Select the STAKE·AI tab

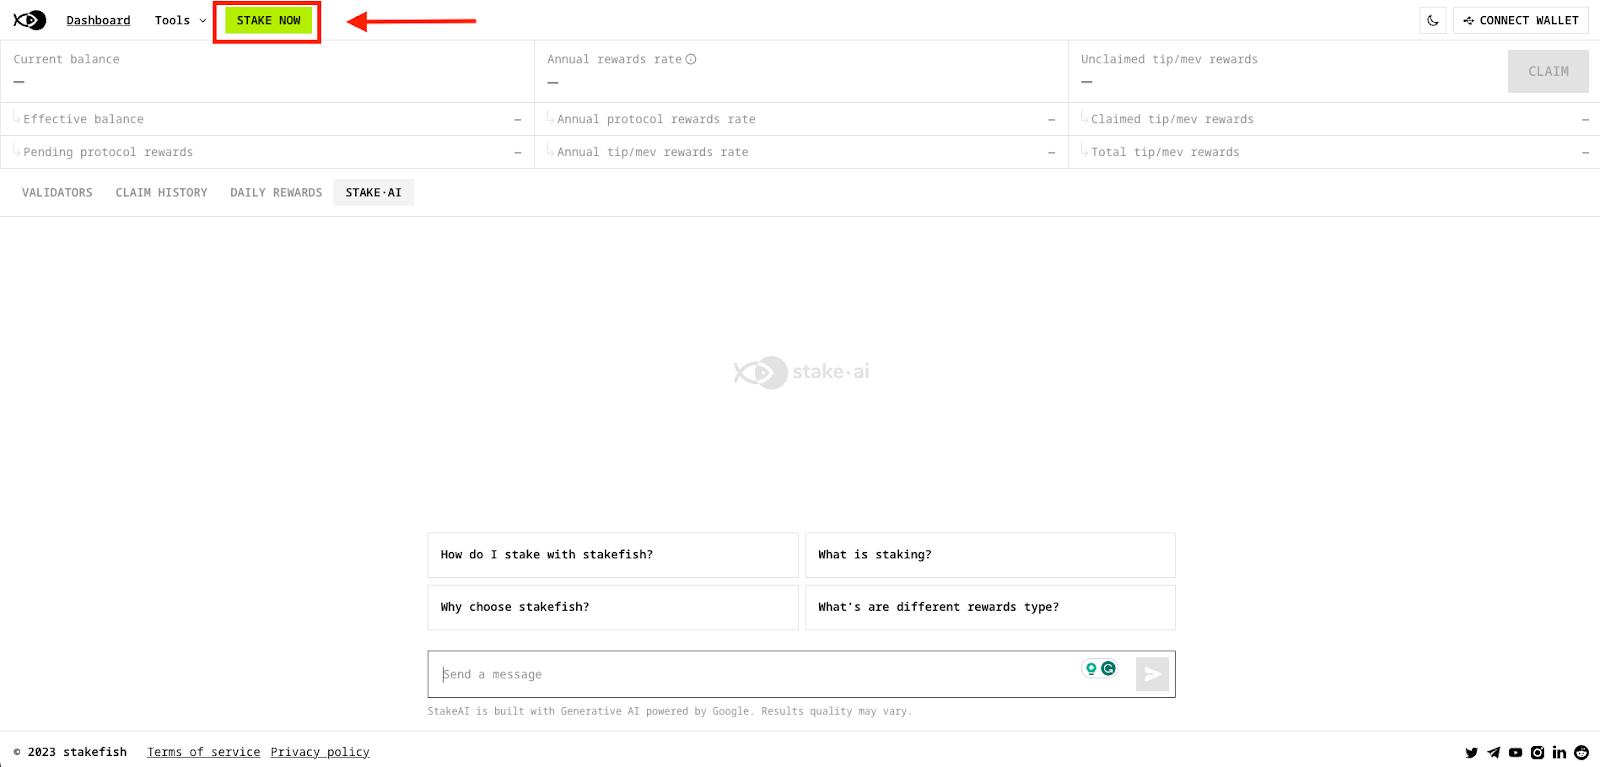point(373,192)
